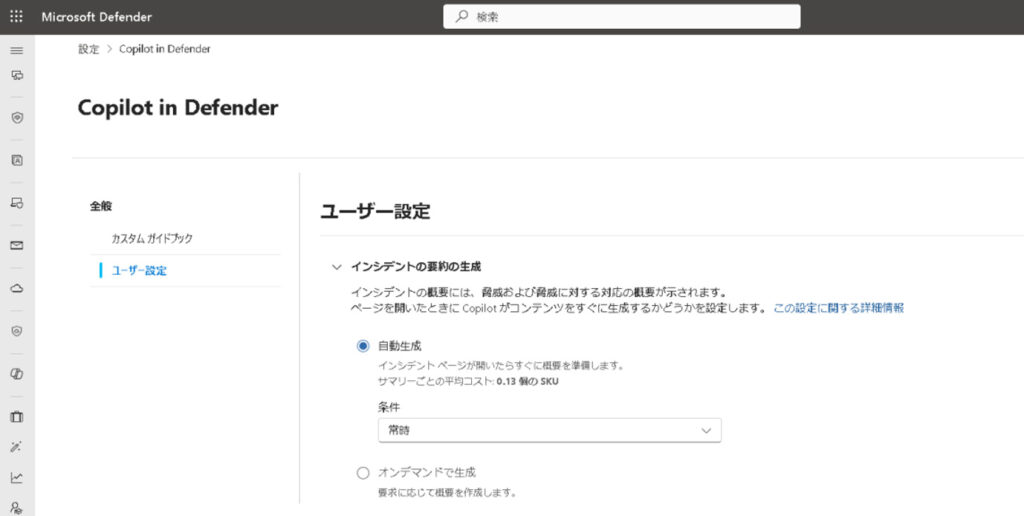Open the app launcher grid icon
Image resolution: width=1024 pixels, height=516 pixels.
pos(16,17)
